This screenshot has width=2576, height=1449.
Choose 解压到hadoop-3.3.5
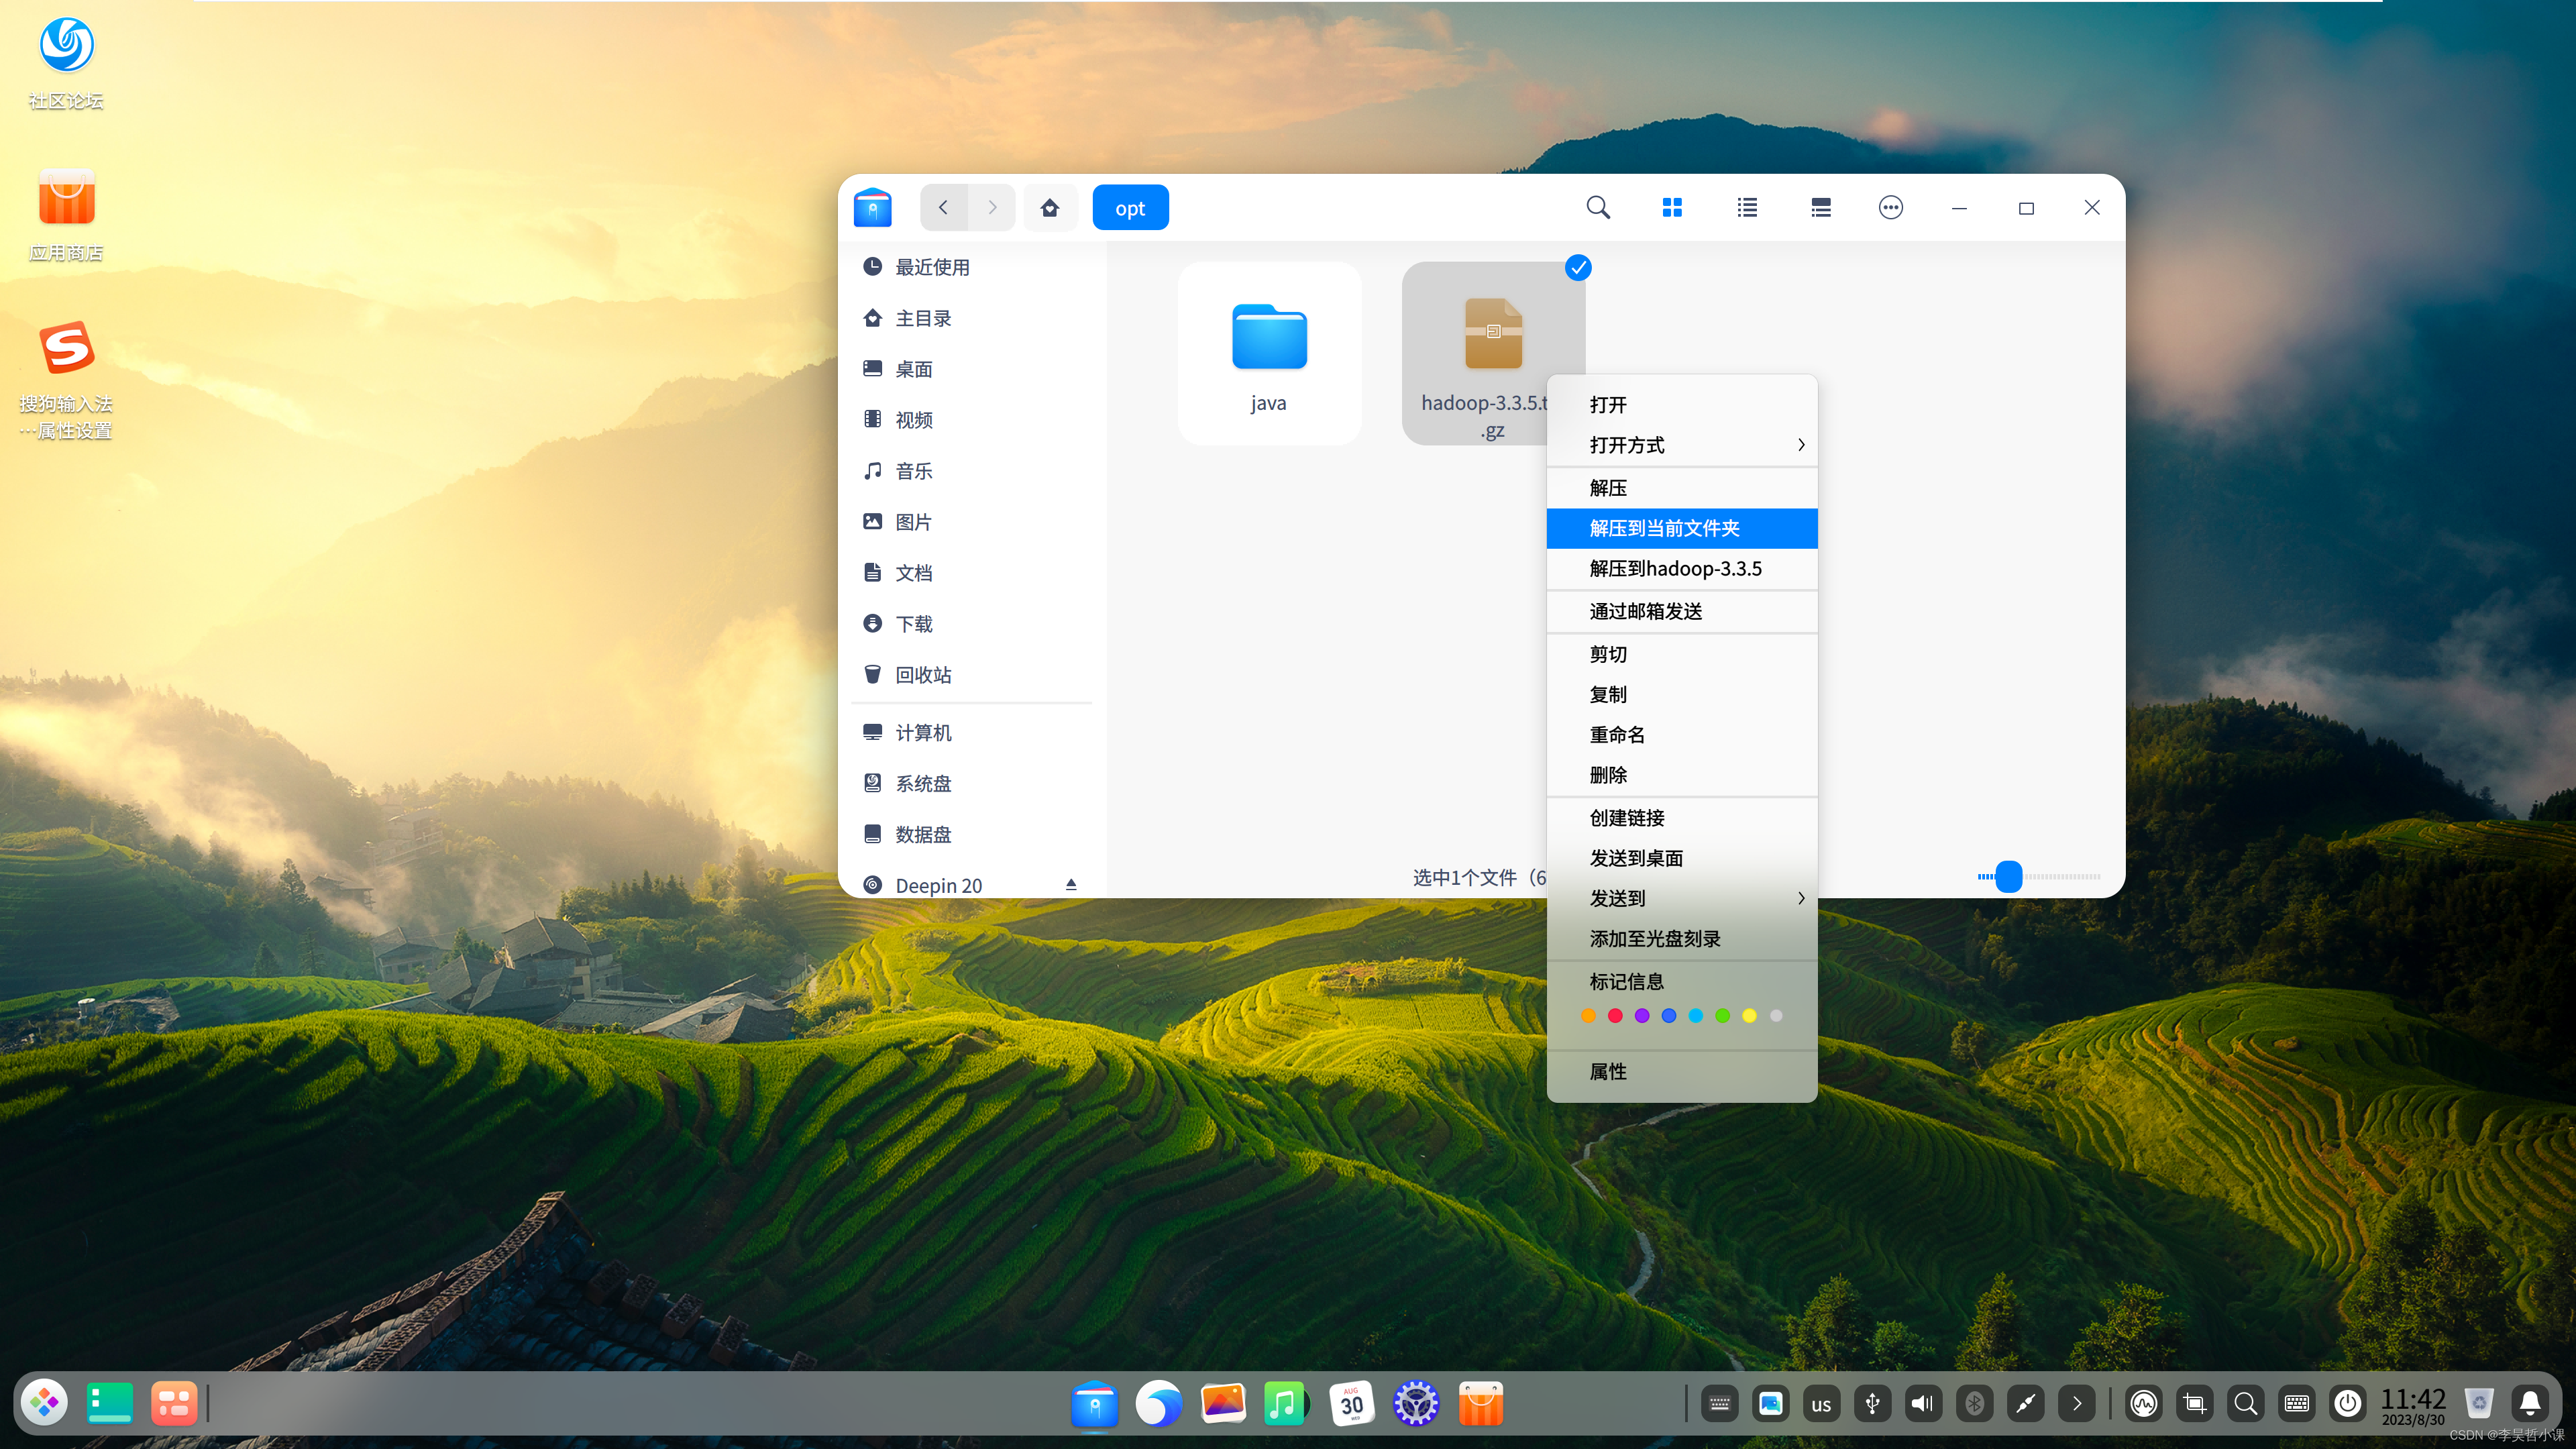tap(1682, 568)
